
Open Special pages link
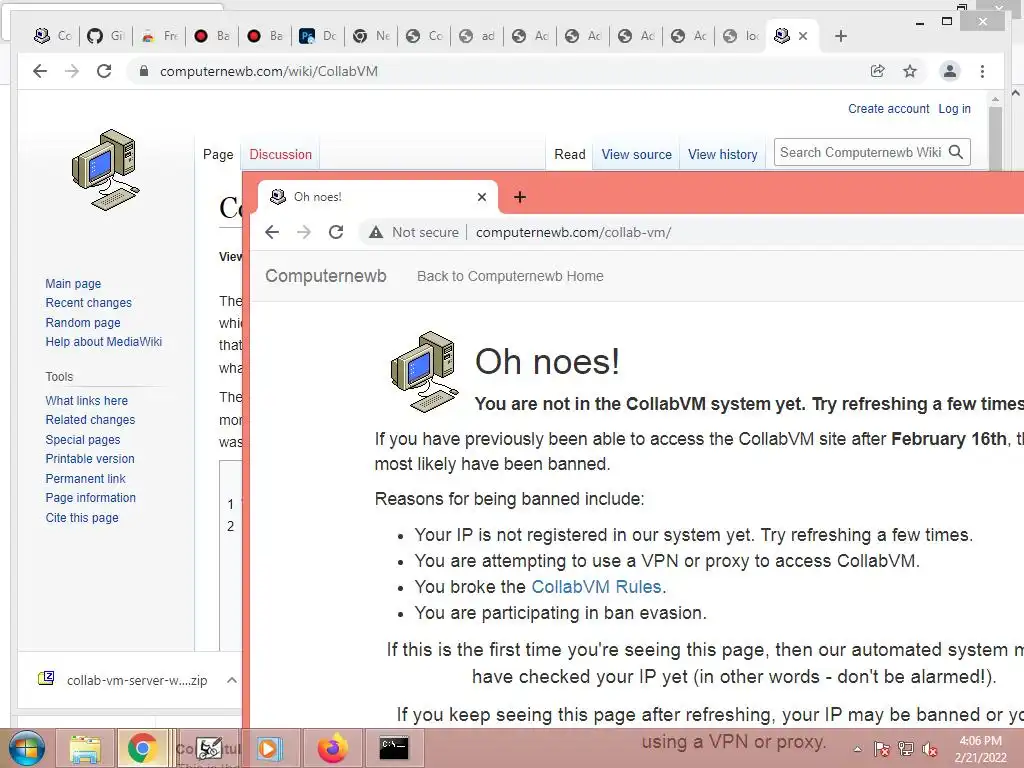(x=82, y=440)
